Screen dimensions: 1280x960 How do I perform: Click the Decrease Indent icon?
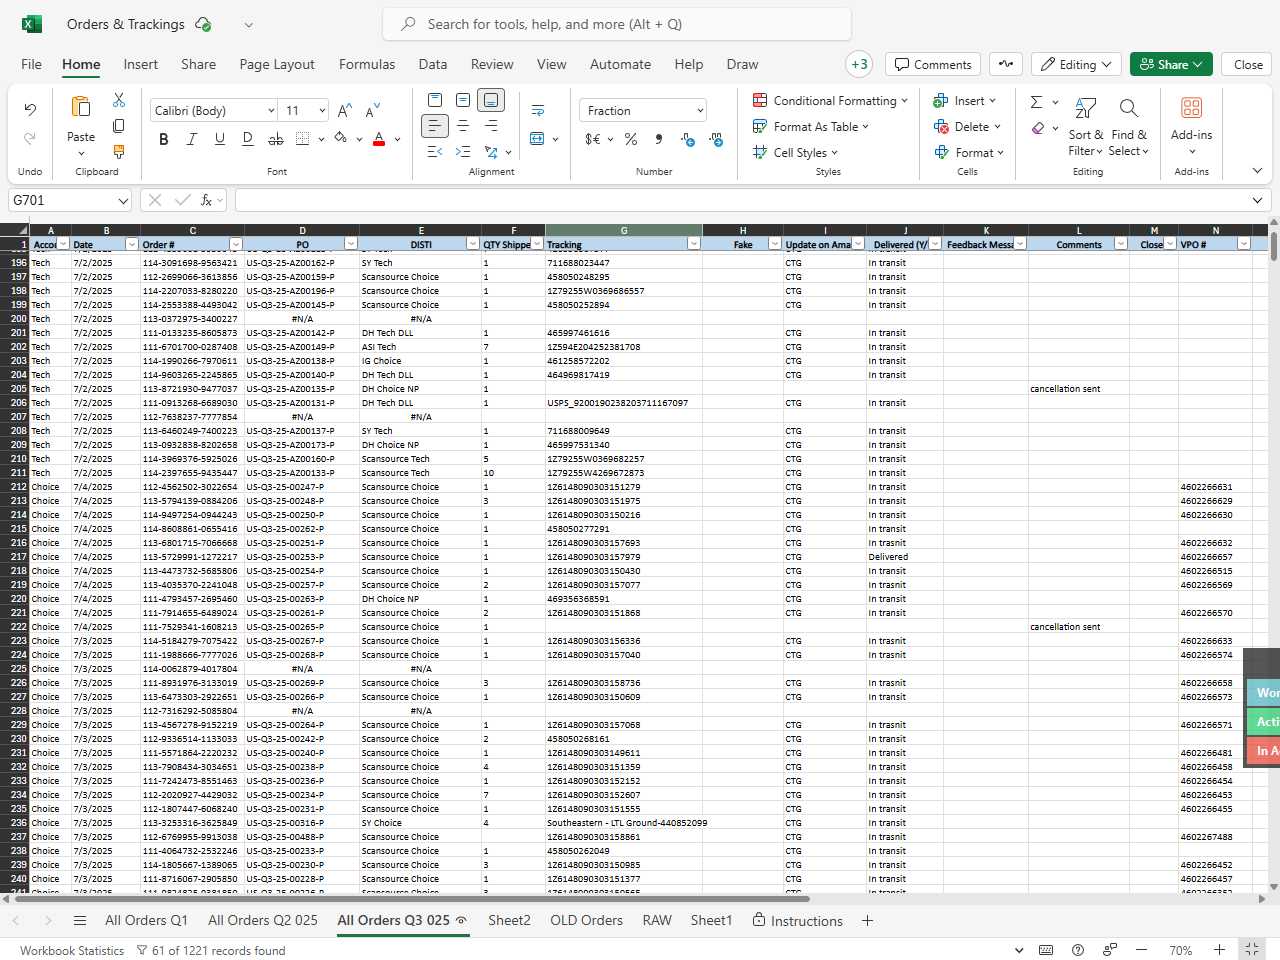click(x=434, y=152)
